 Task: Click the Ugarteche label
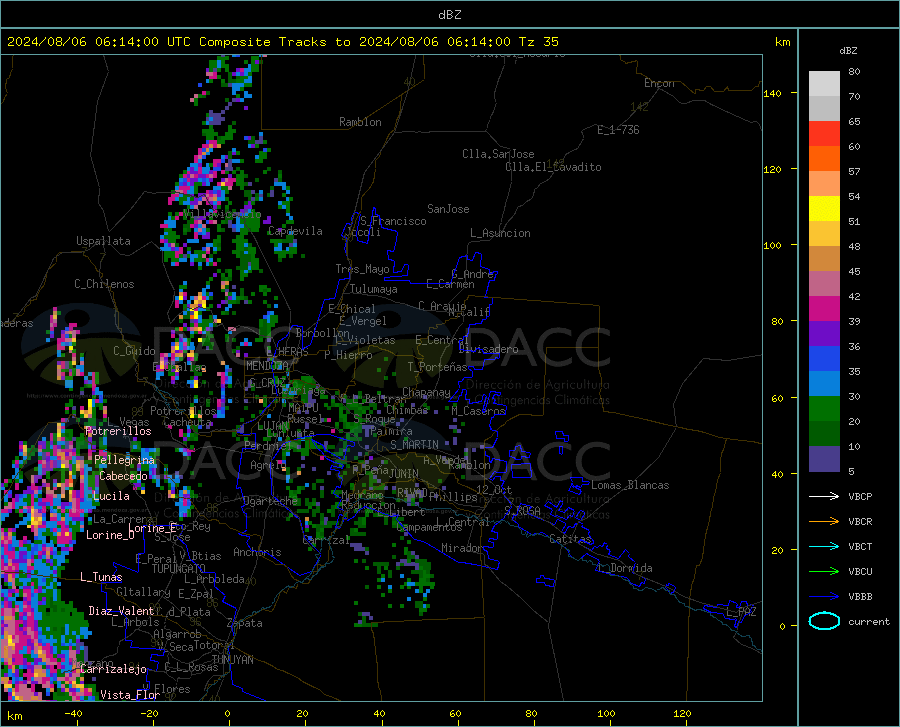pyautogui.click(x=270, y=501)
